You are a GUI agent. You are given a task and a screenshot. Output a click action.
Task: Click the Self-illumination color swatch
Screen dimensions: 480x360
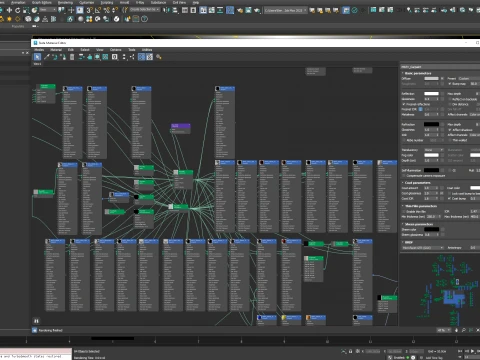431,170
